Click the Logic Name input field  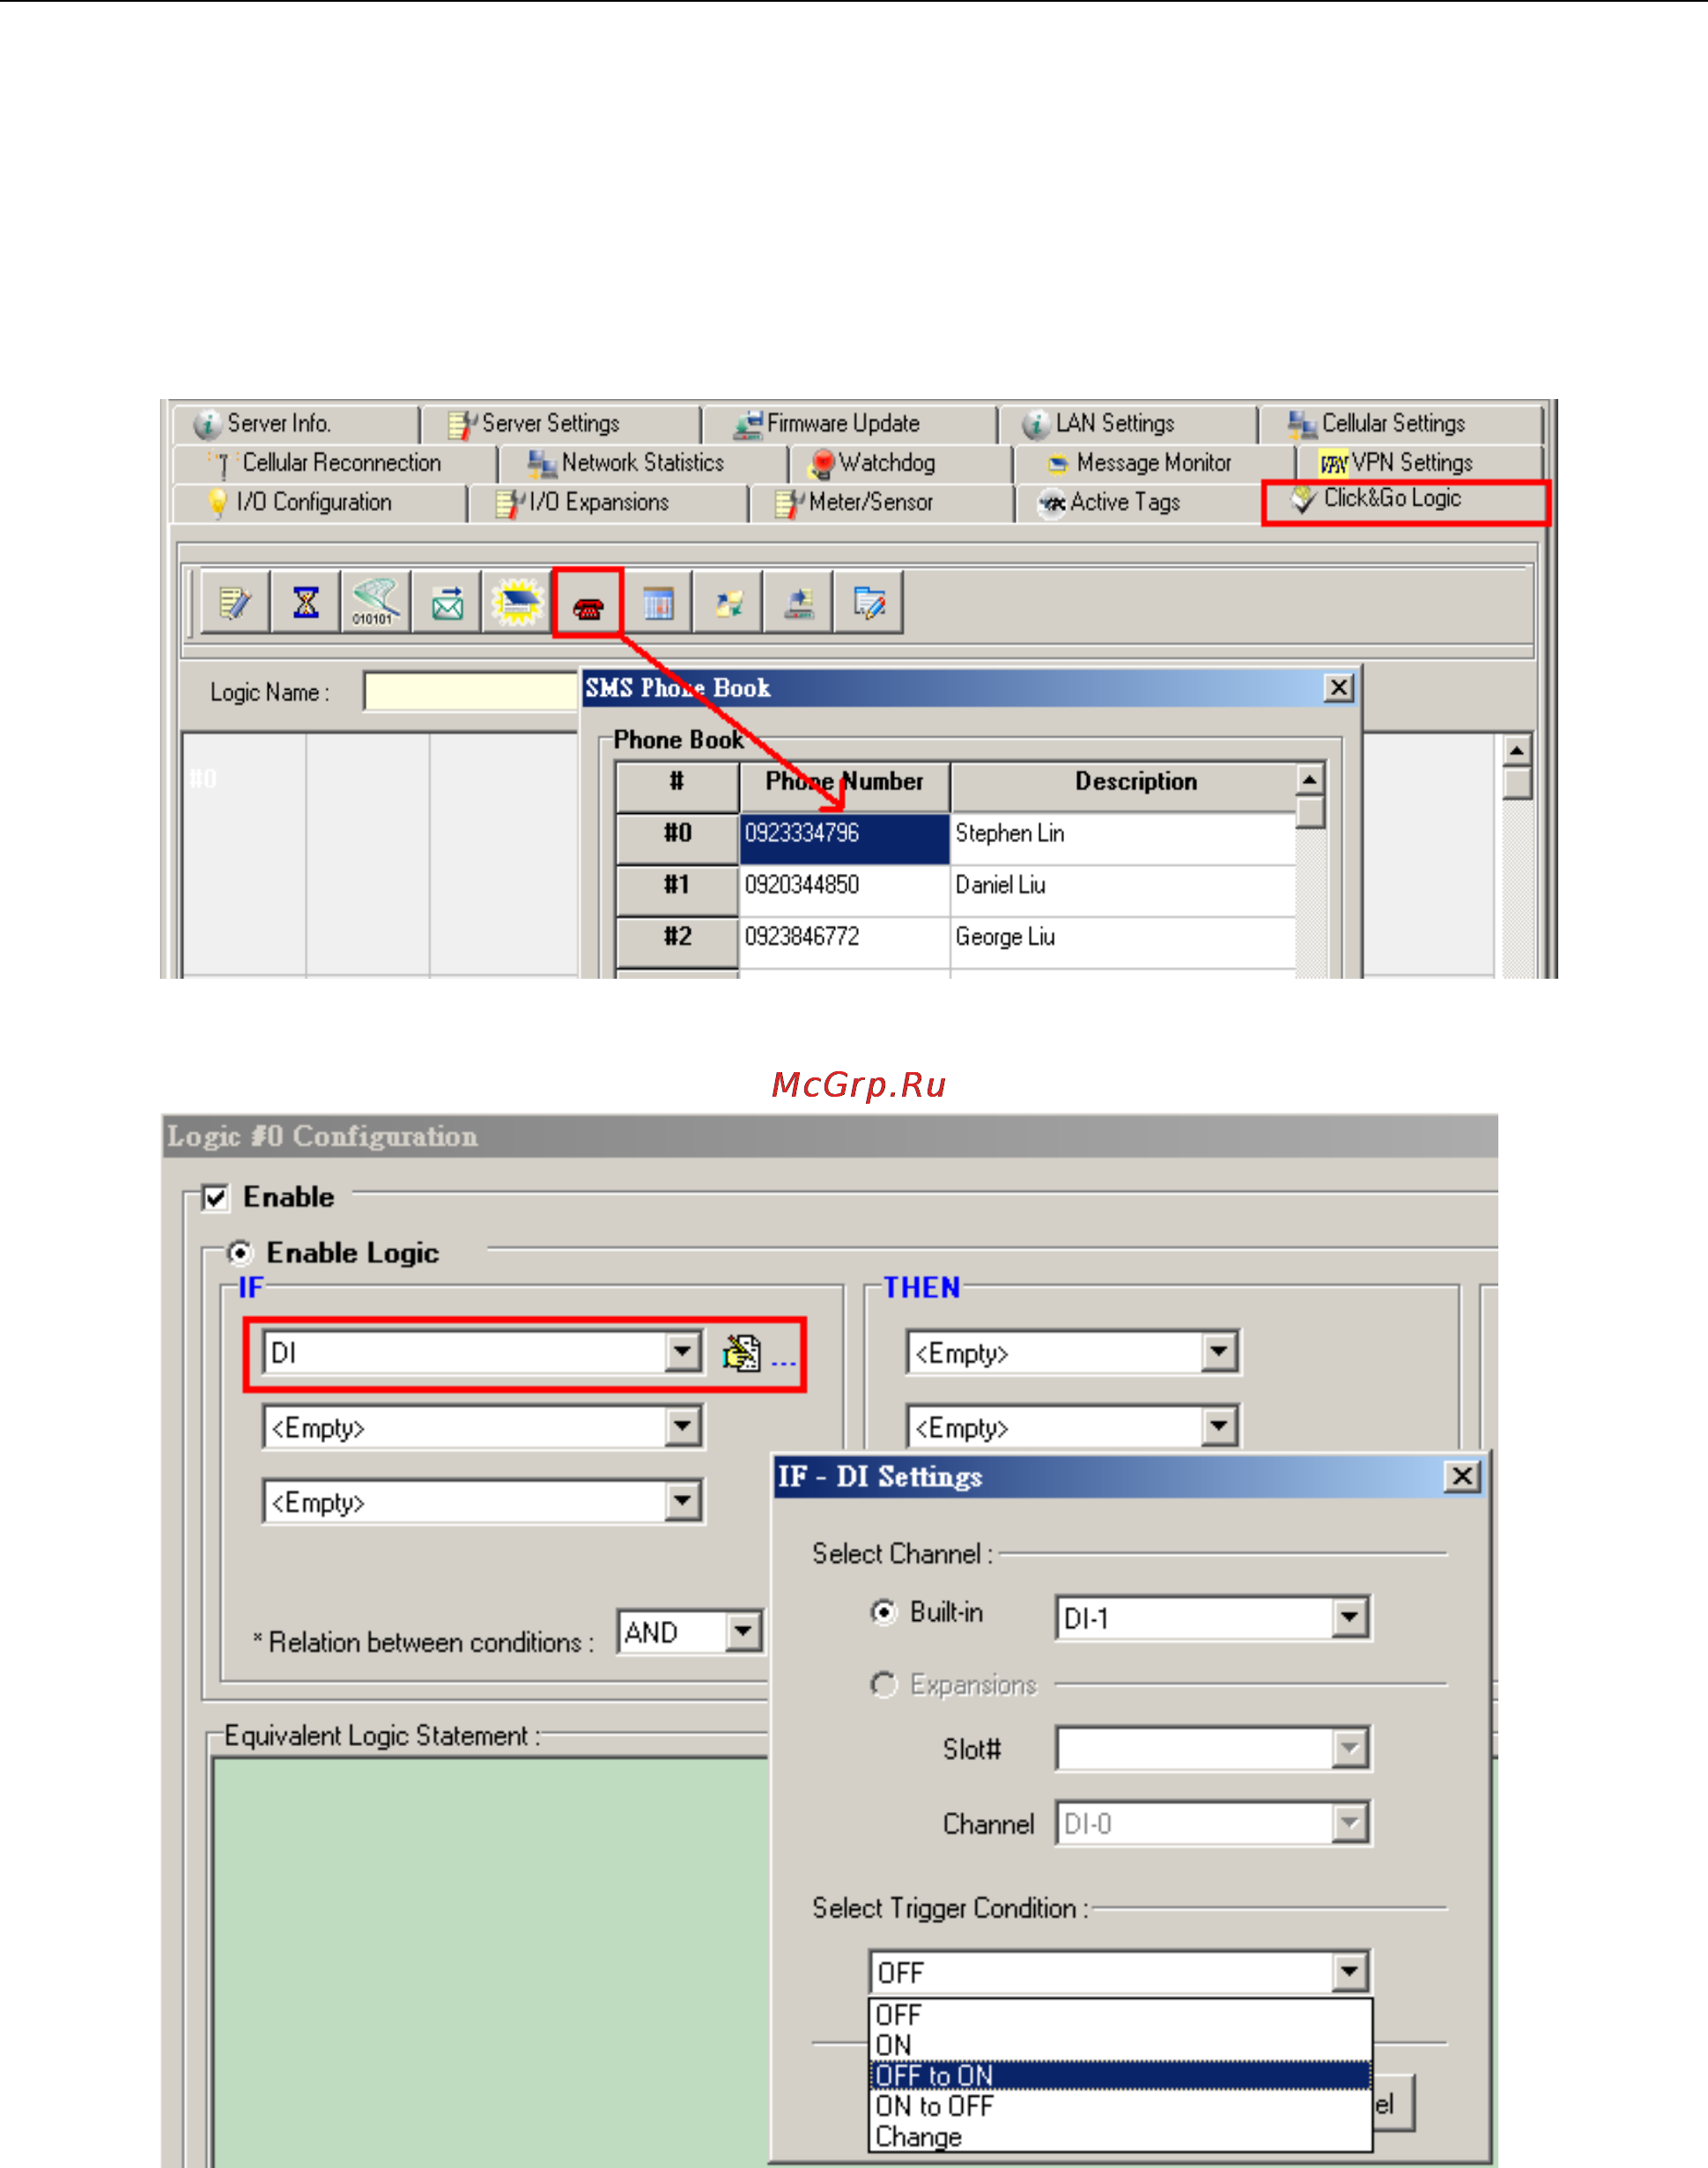pyautogui.click(x=471, y=692)
